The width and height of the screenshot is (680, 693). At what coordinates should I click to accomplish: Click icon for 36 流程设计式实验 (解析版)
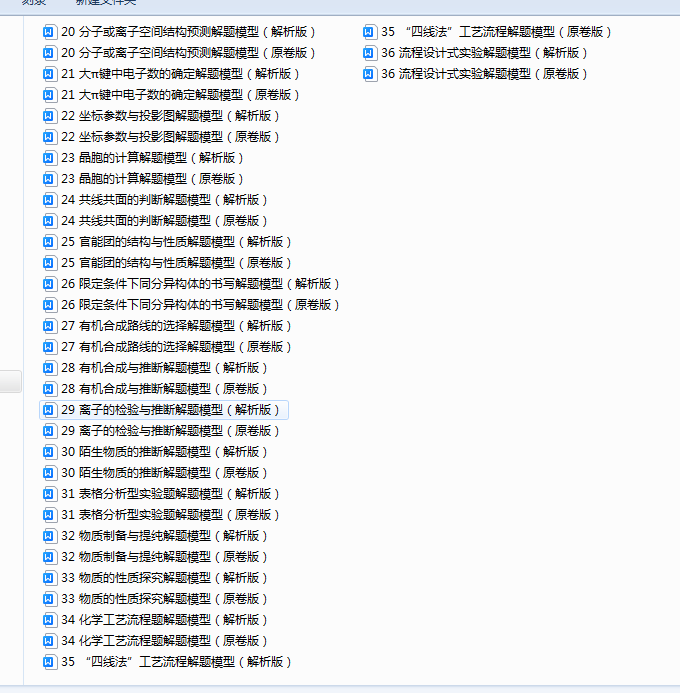tap(370, 52)
